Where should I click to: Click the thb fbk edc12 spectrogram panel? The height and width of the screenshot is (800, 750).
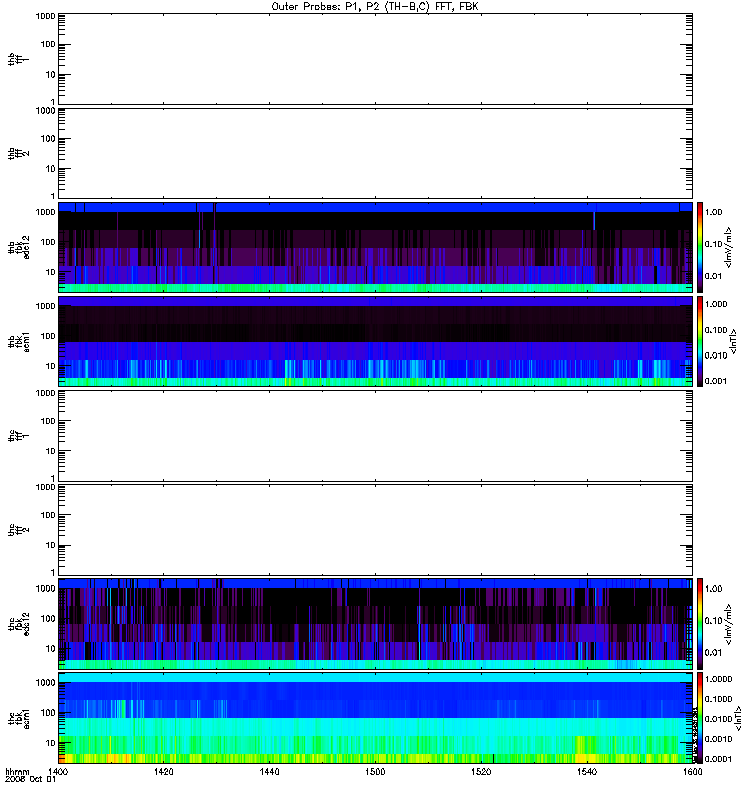(x=375, y=247)
